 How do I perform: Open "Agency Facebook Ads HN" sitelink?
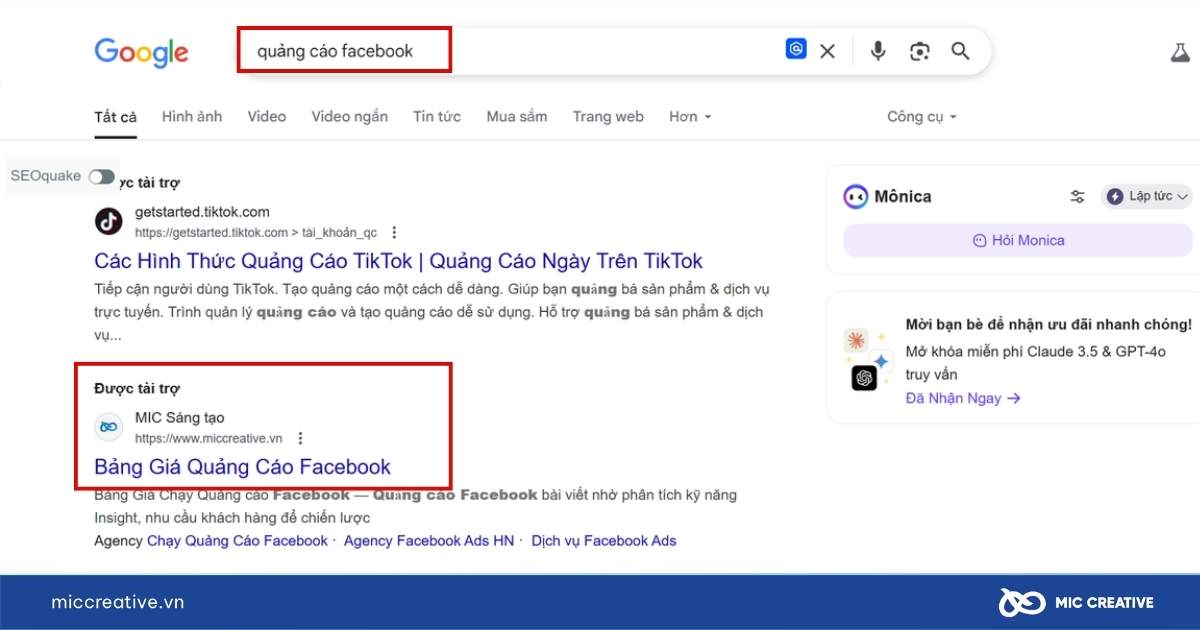tap(429, 541)
